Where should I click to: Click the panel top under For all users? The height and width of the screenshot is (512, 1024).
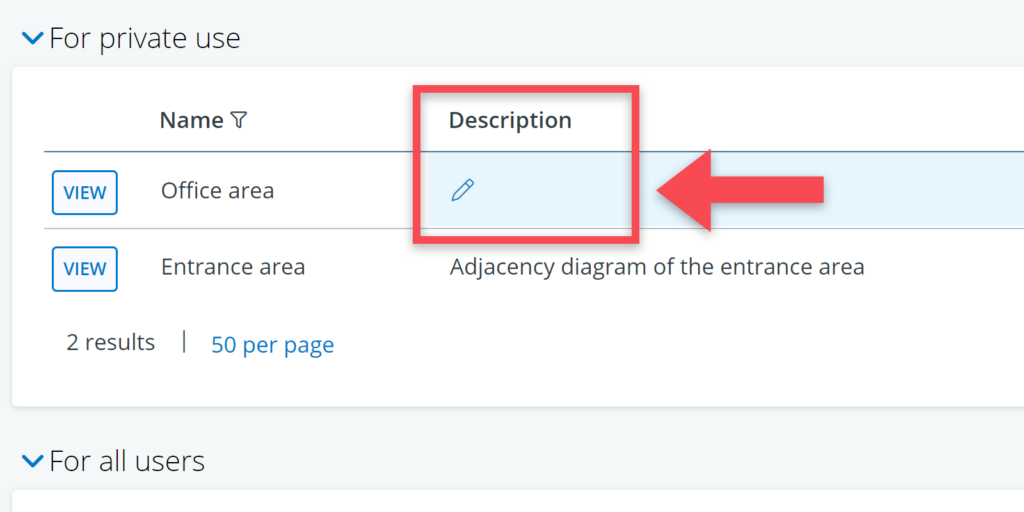(x=500, y=500)
